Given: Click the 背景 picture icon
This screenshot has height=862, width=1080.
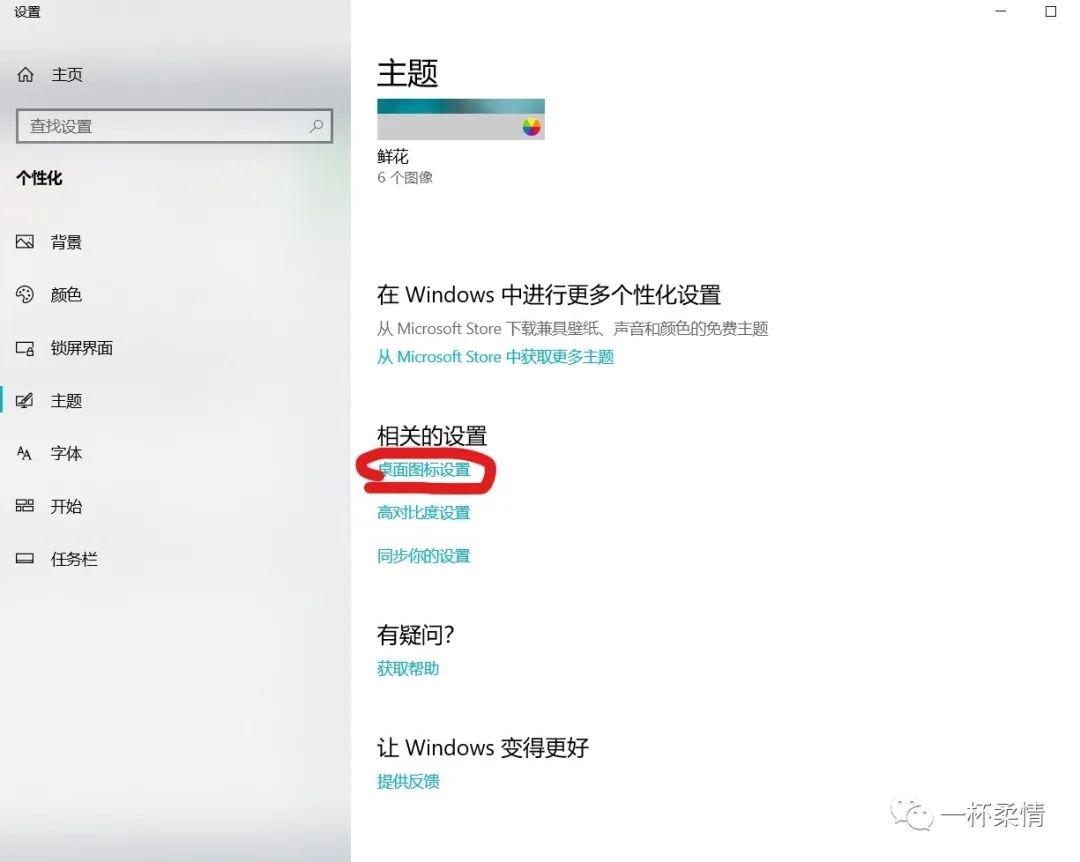Looking at the screenshot, I should click(25, 242).
